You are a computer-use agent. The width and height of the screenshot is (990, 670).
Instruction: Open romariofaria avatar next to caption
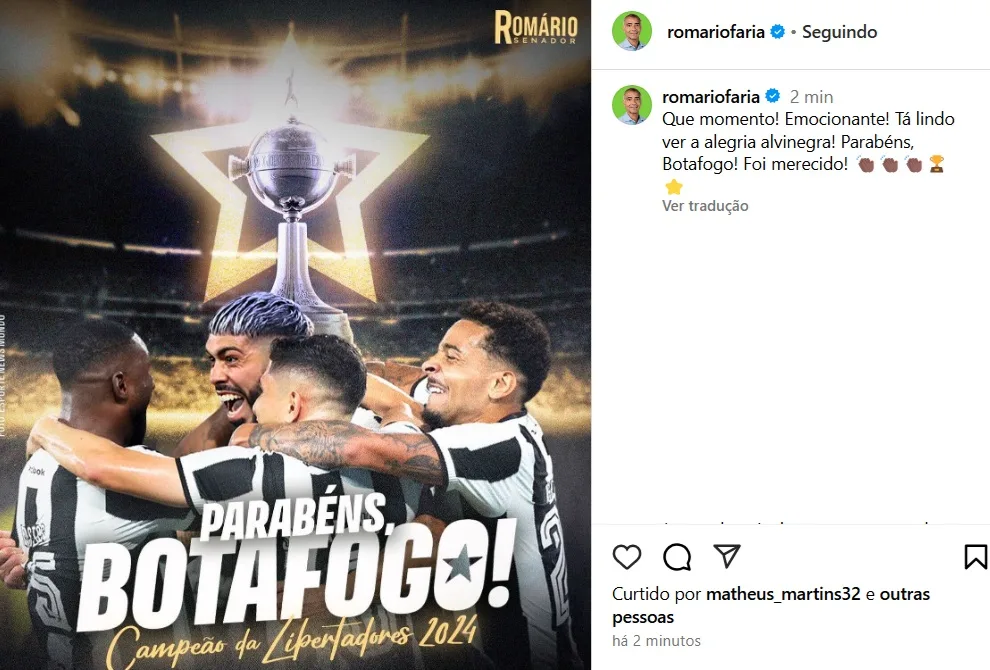632,105
